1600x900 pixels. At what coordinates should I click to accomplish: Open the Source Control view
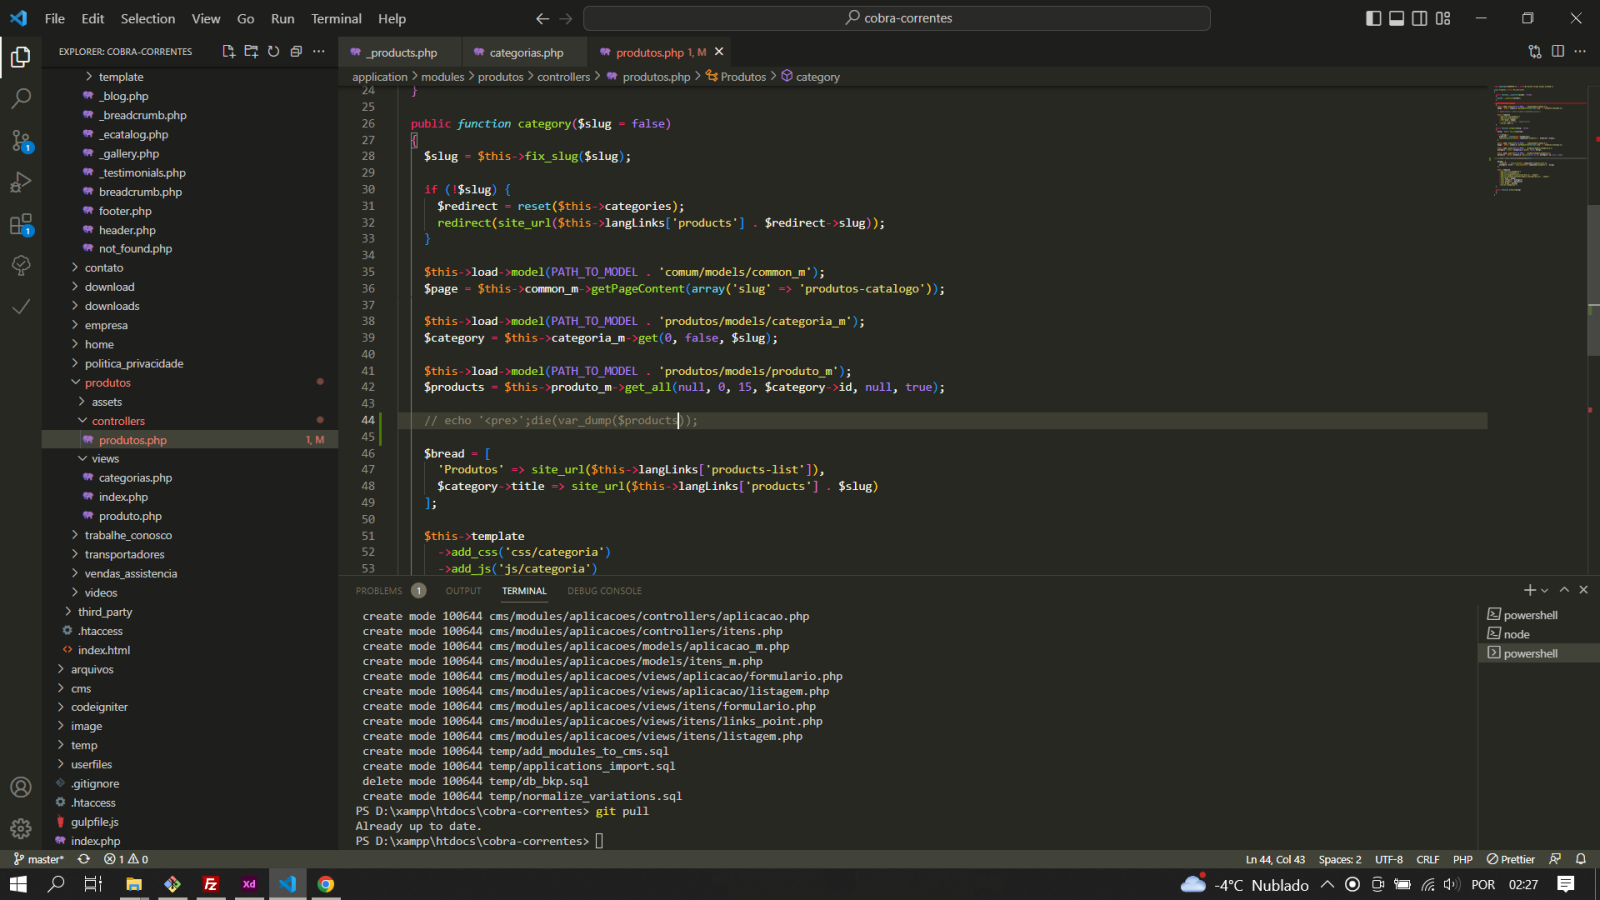[x=21, y=140]
